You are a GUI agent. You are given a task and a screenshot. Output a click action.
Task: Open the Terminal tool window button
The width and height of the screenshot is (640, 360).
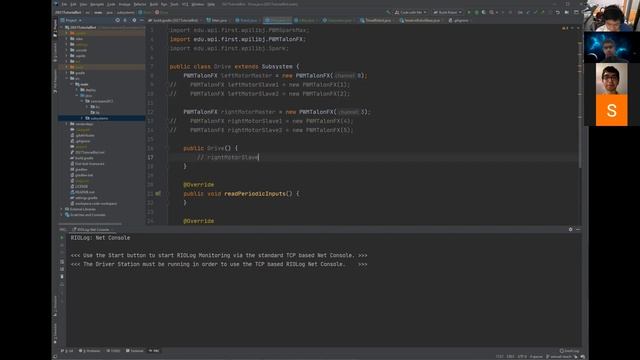[x=135, y=351]
